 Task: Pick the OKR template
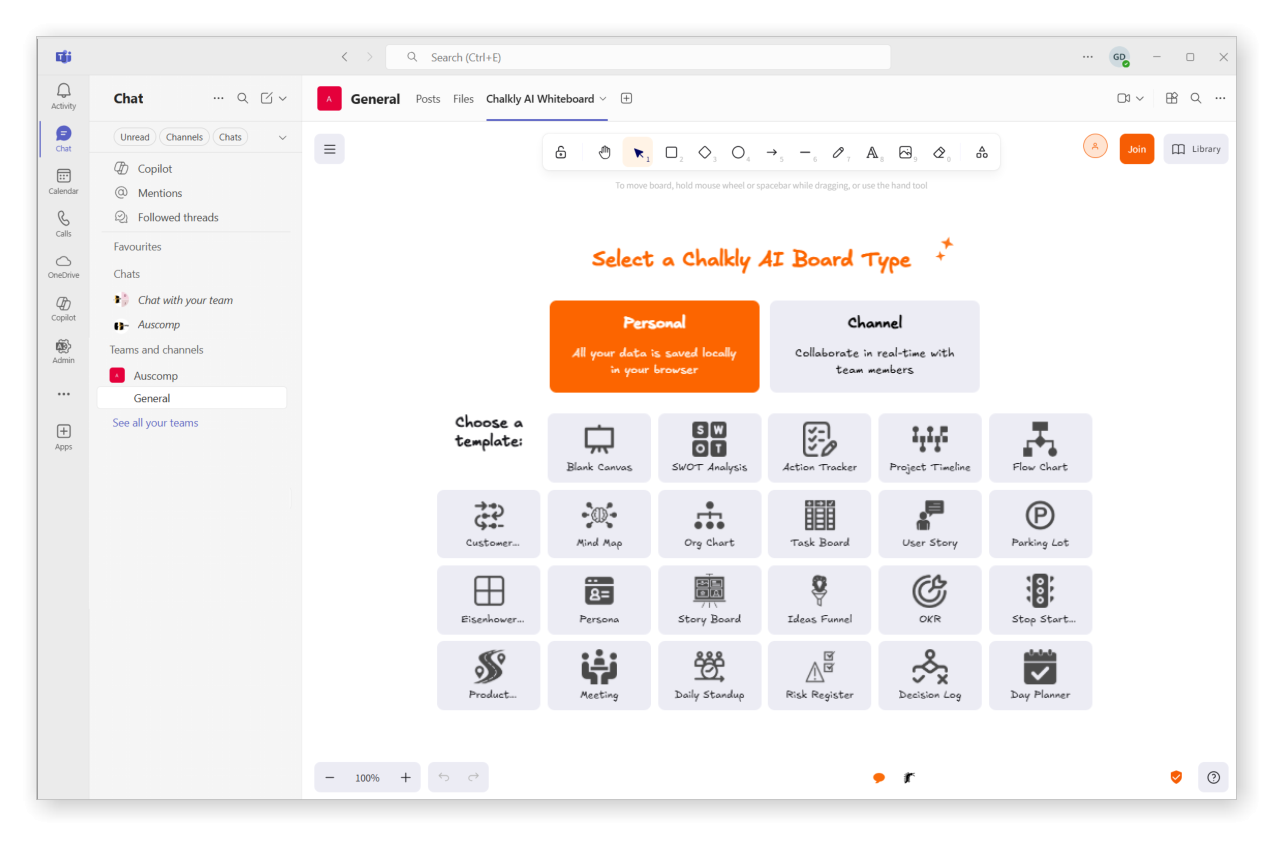tap(930, 600)
